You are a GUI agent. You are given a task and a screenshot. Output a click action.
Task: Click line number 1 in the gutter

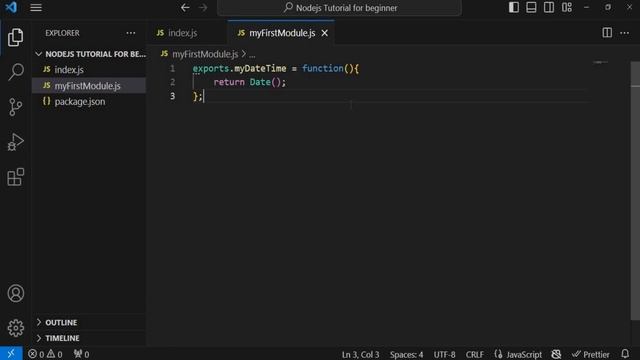pyautogui.click(x=172, y=69)
